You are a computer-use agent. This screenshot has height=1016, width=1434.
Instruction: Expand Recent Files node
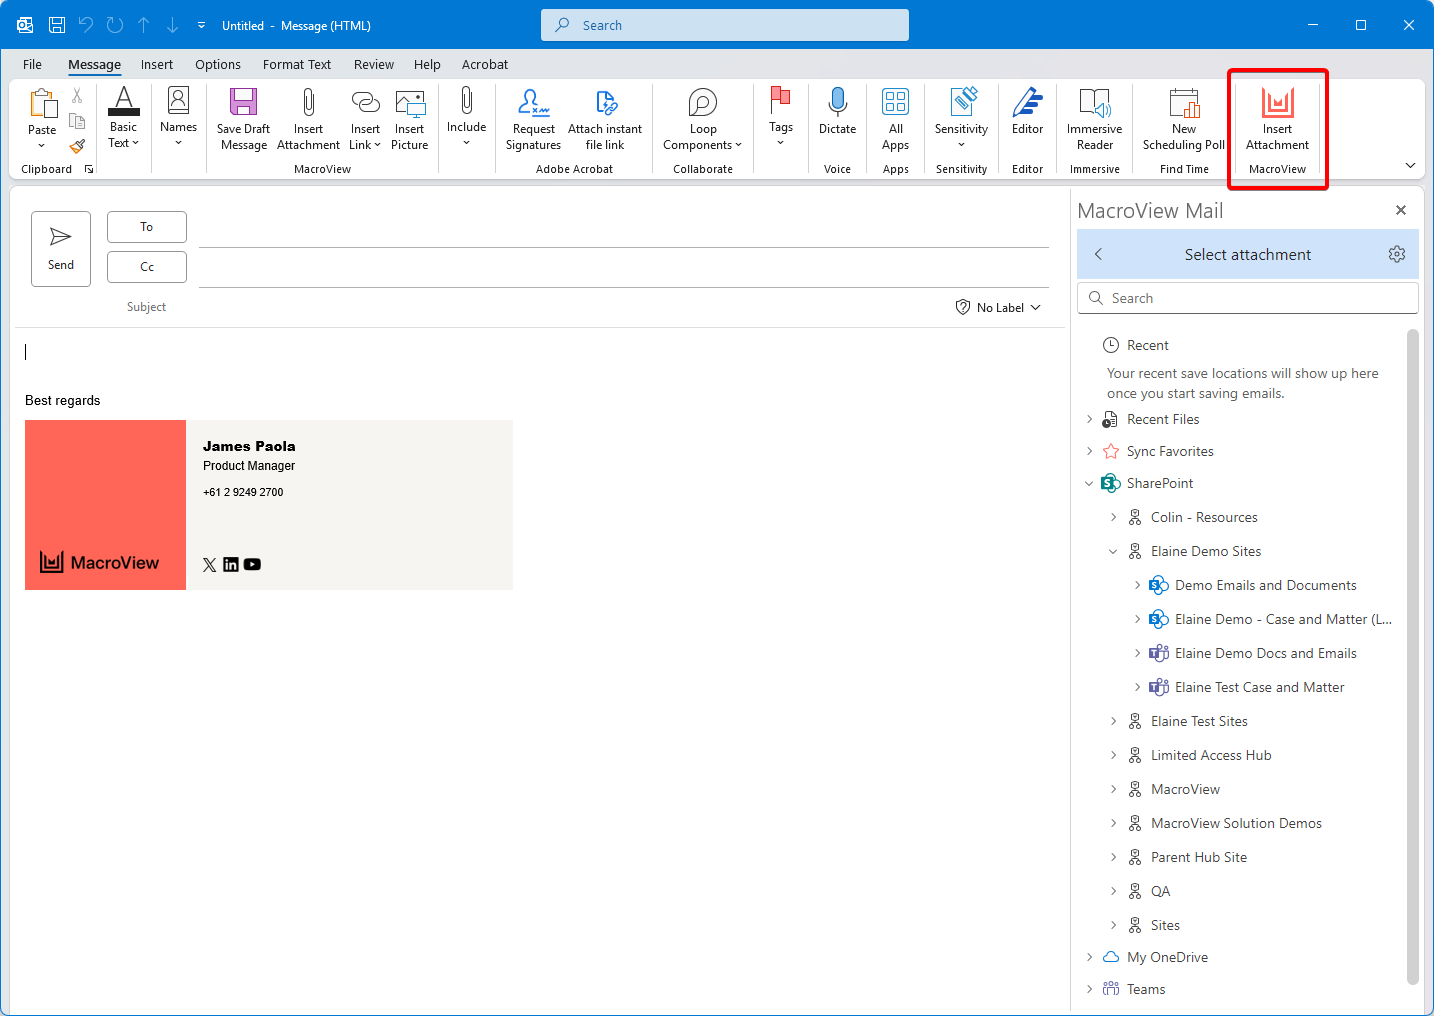coord(1090,419)
